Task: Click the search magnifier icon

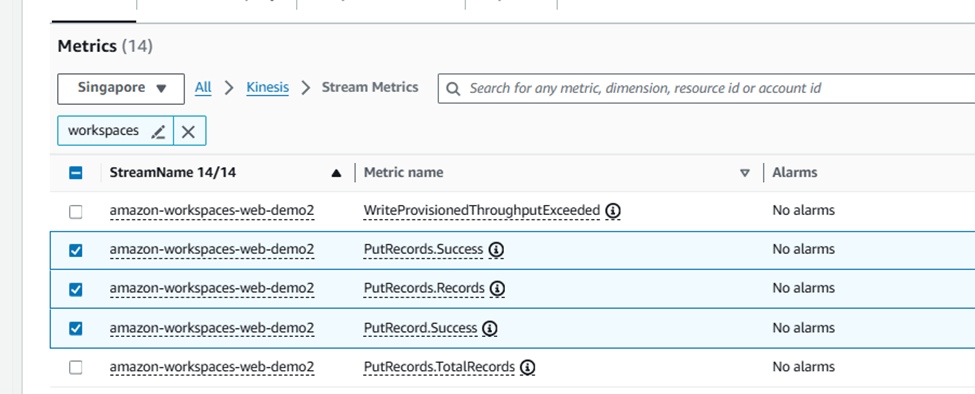Action: tap(454, 88)
